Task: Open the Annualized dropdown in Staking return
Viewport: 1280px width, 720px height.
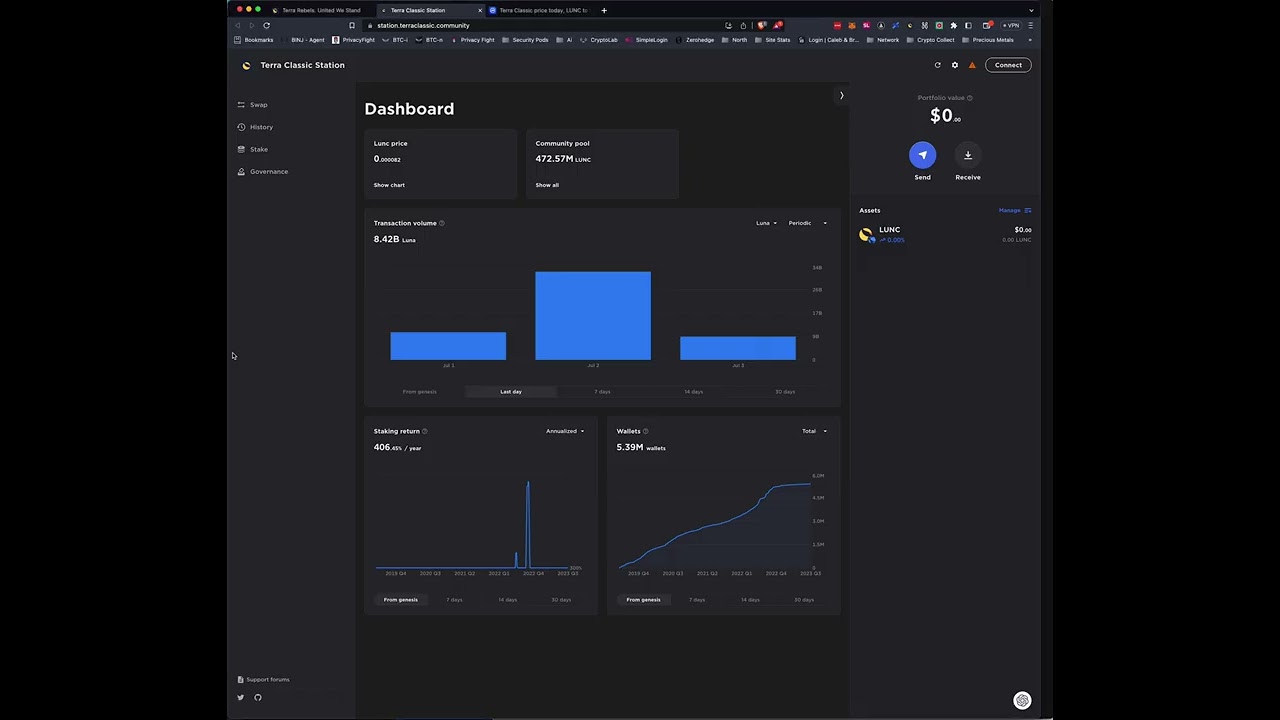Action: (565, 431)
